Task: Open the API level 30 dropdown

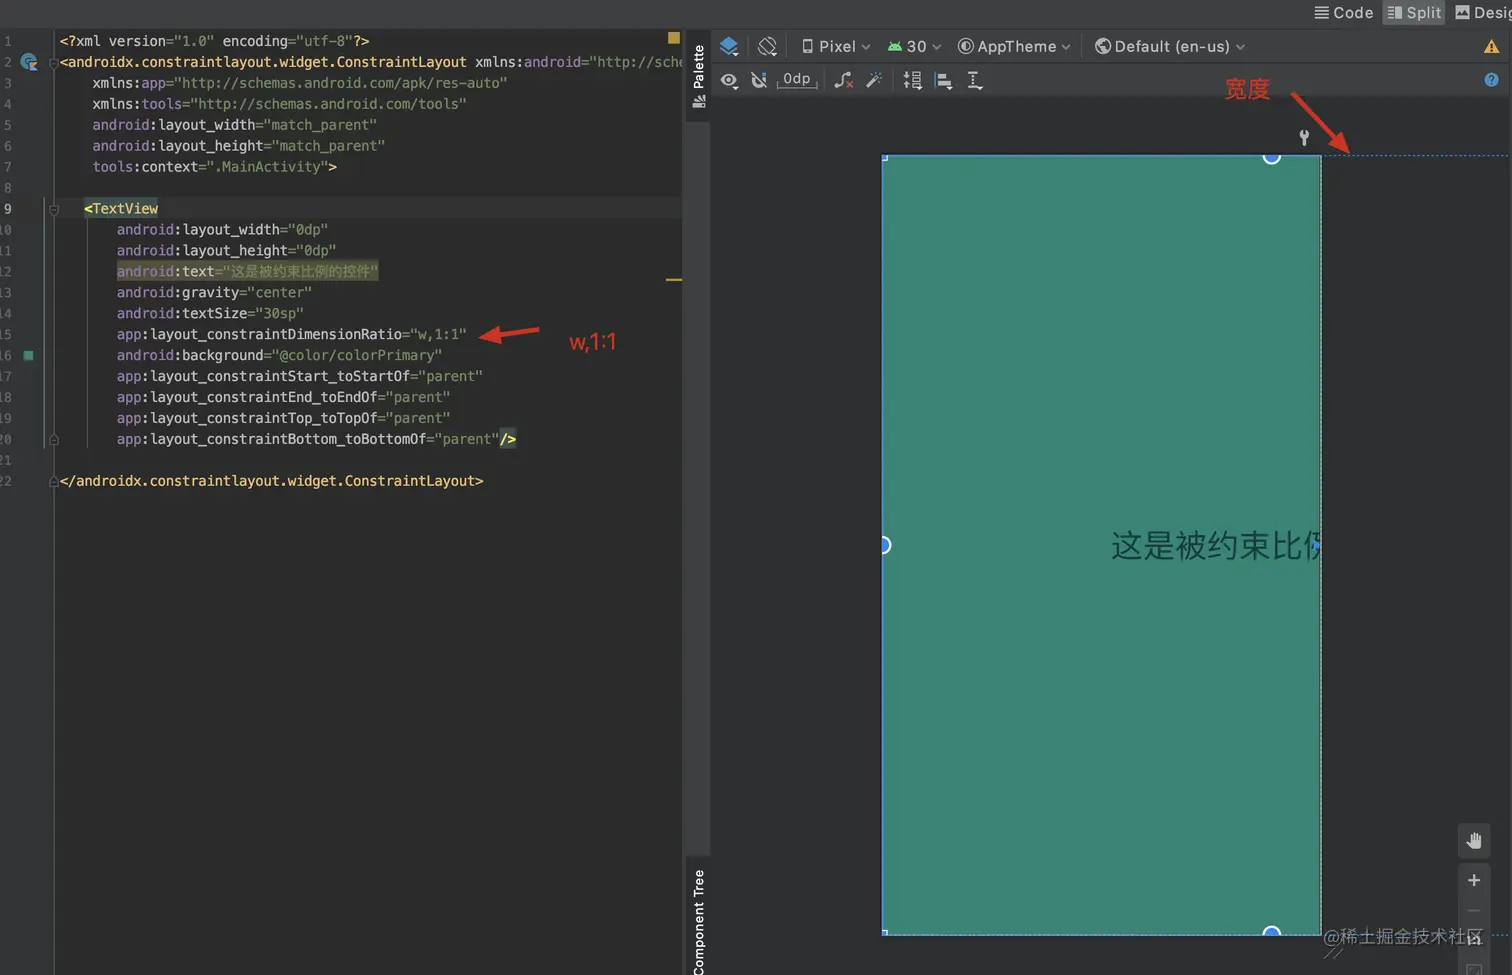Action: 914,46
